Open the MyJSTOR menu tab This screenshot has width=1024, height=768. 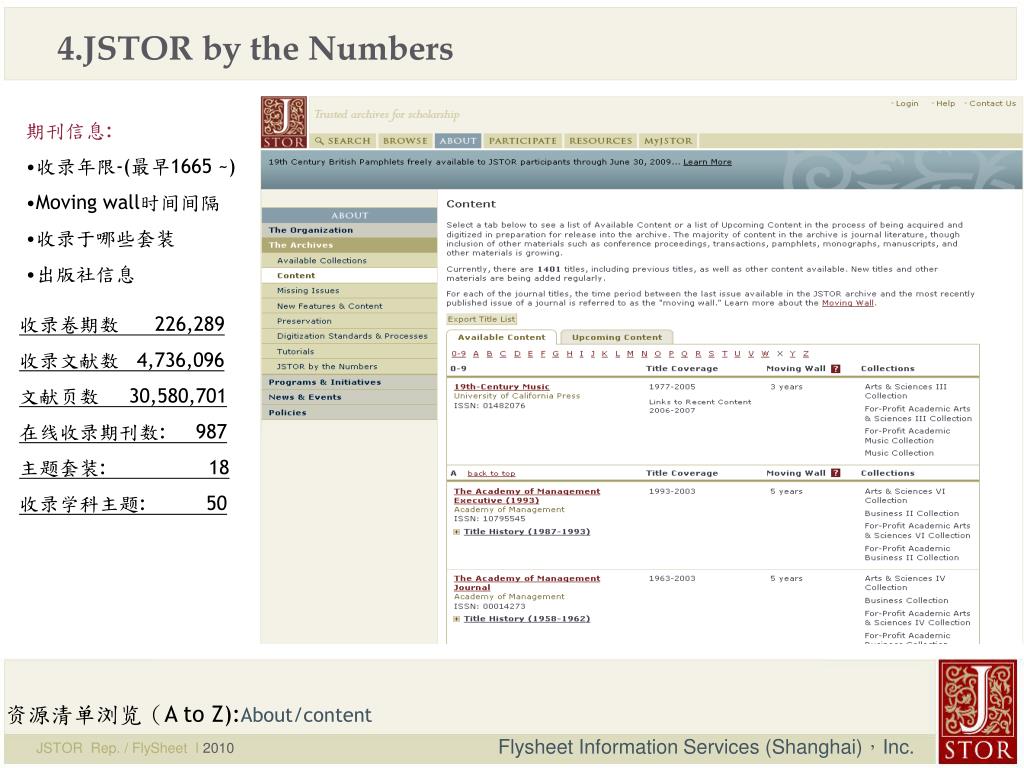(668, 140)
